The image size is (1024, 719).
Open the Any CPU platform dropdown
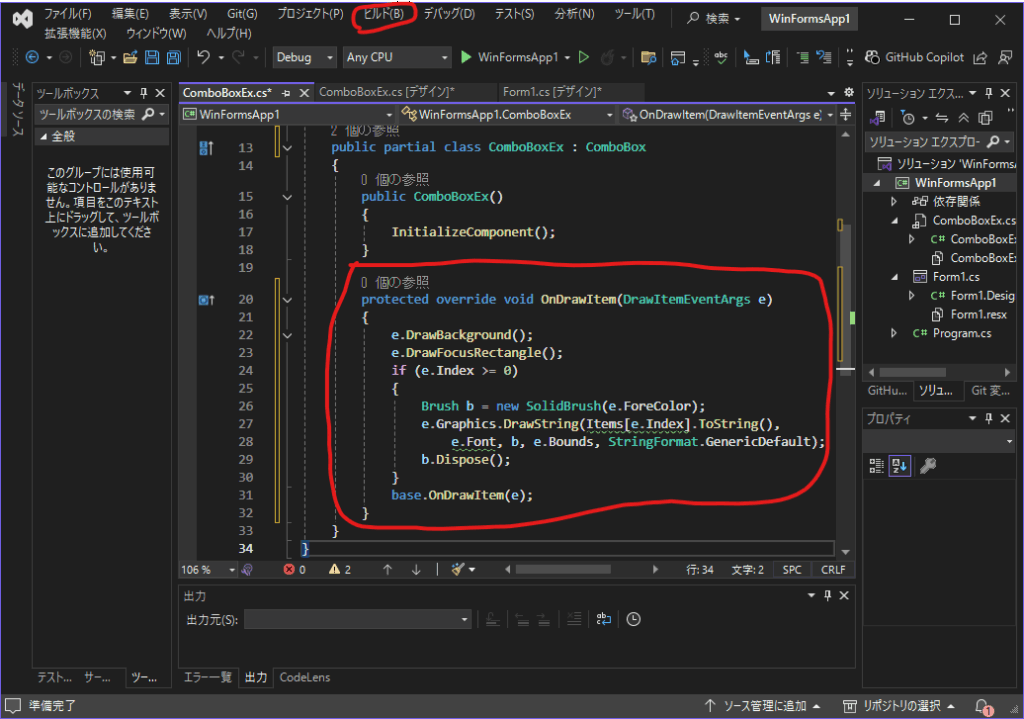click(x=396, y=58)
